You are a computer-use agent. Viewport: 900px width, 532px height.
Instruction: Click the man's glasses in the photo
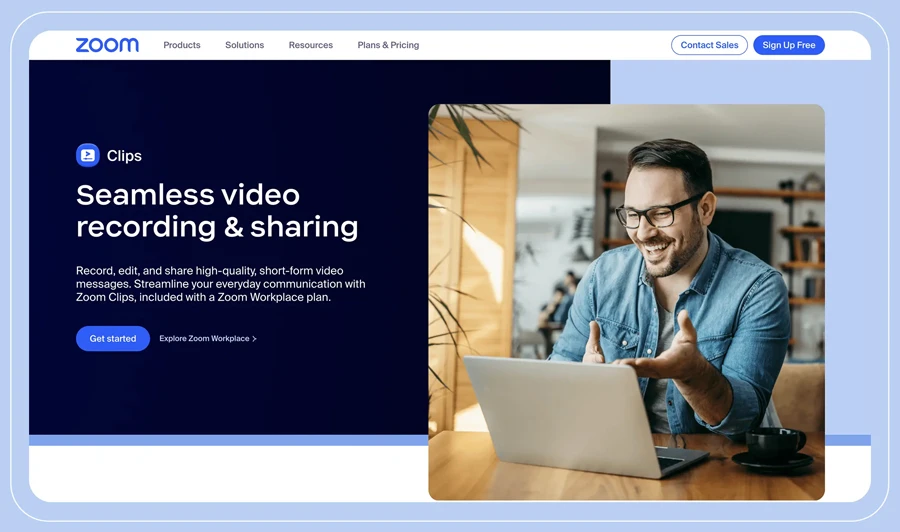[x=655, y=212]
